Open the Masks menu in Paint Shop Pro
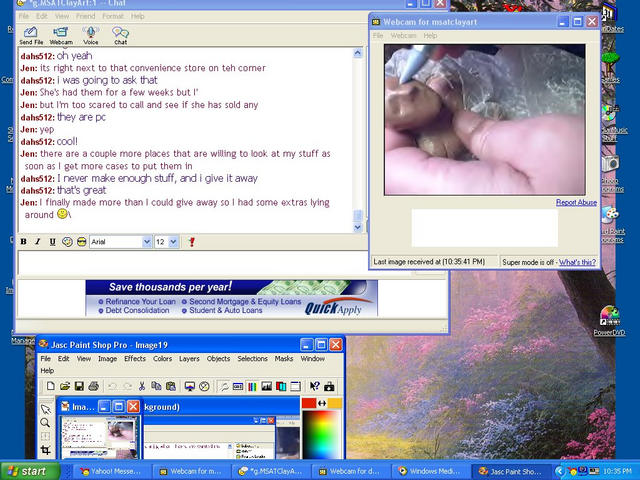640x480 pixels. pos(284,359)
